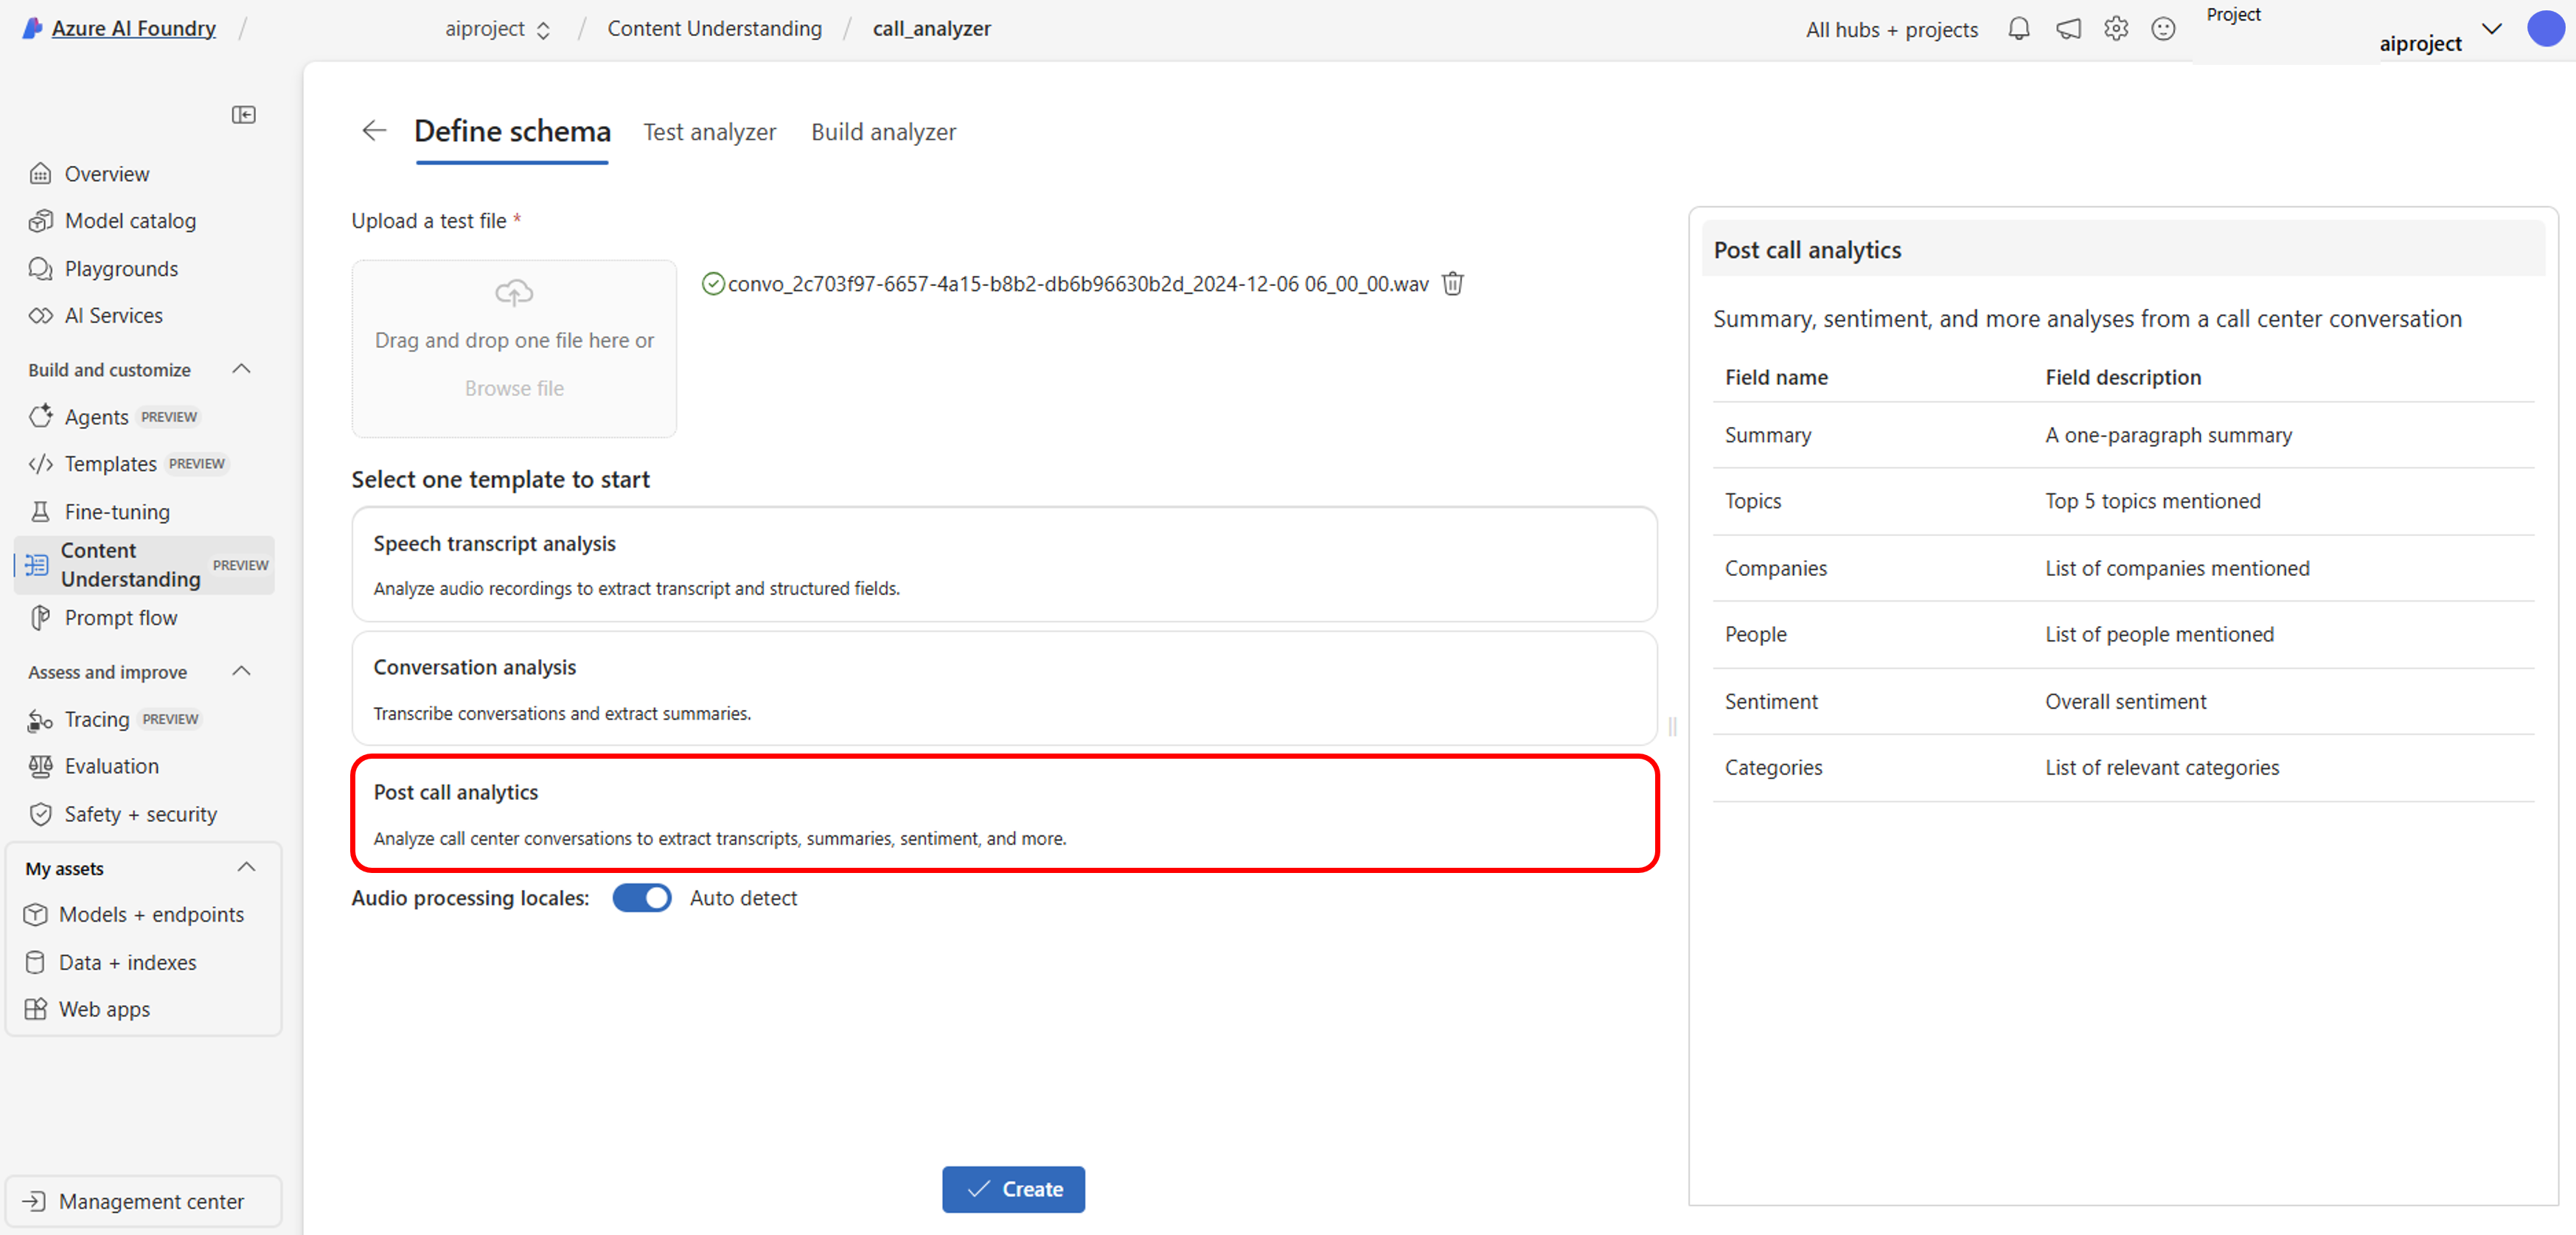
Task: Select the Conversation analysis template card
Action: pos(1003,688)
